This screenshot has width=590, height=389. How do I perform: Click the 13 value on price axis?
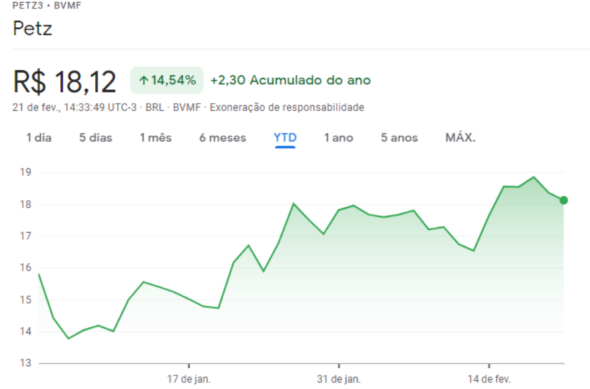pyautogui.click(x=26, y=363)
